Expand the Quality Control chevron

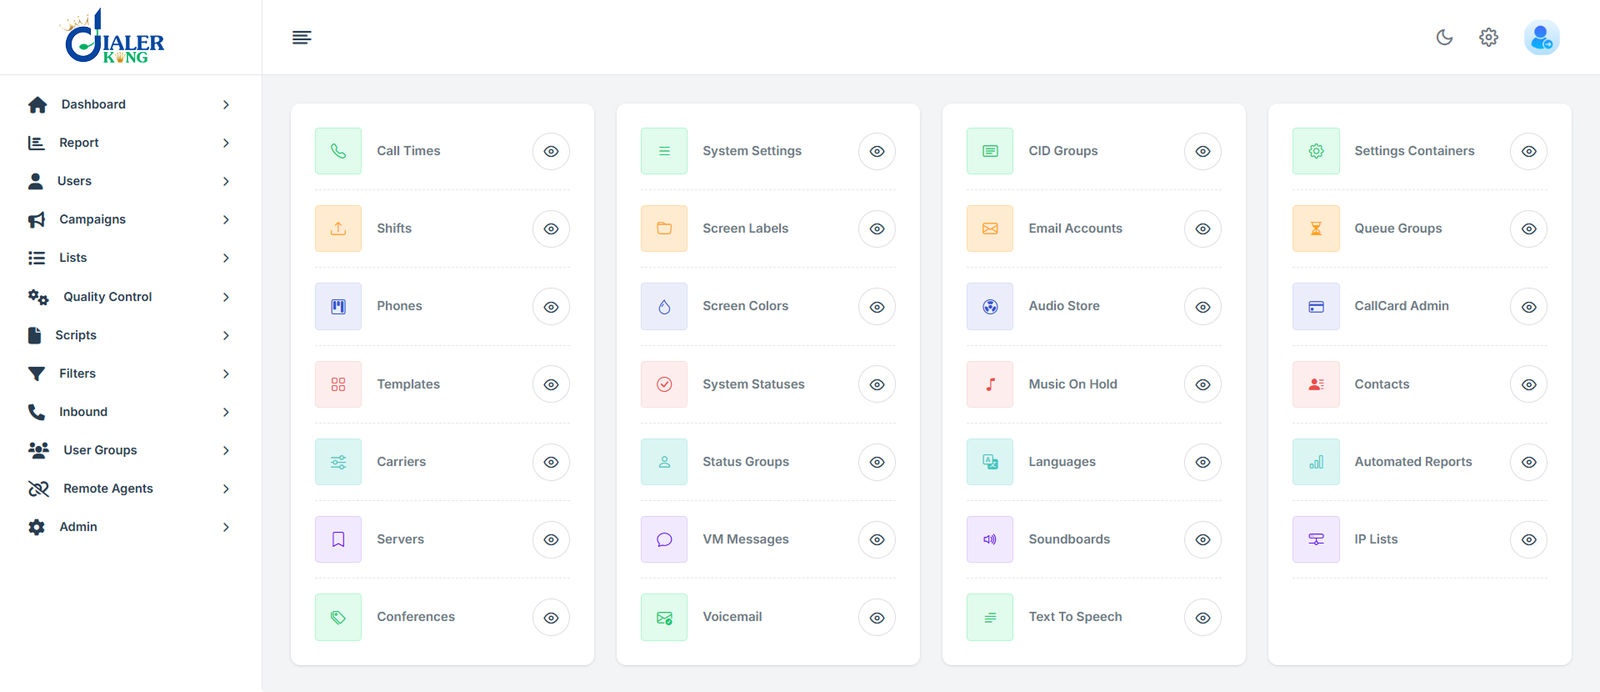226,297
